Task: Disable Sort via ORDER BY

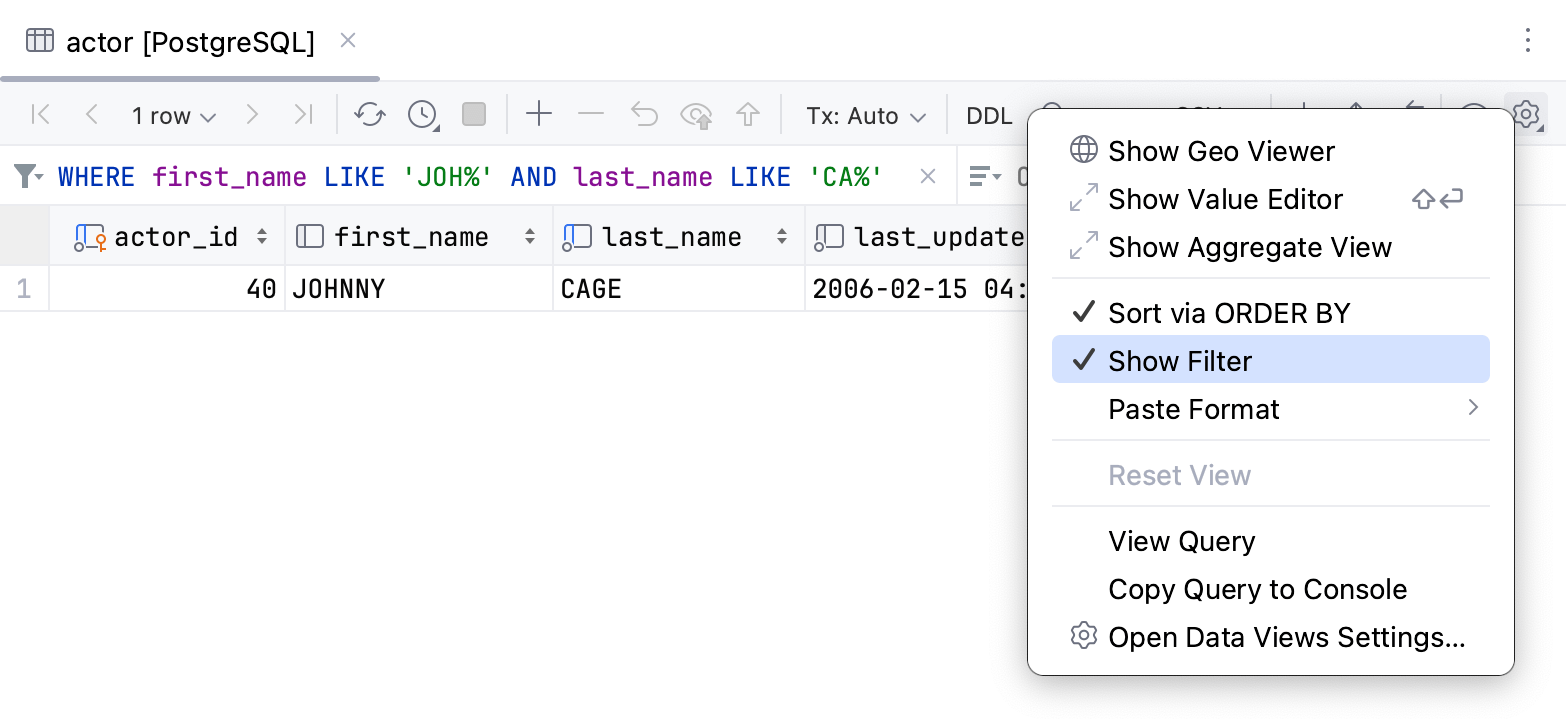Action: click(x=1228, y=312)
